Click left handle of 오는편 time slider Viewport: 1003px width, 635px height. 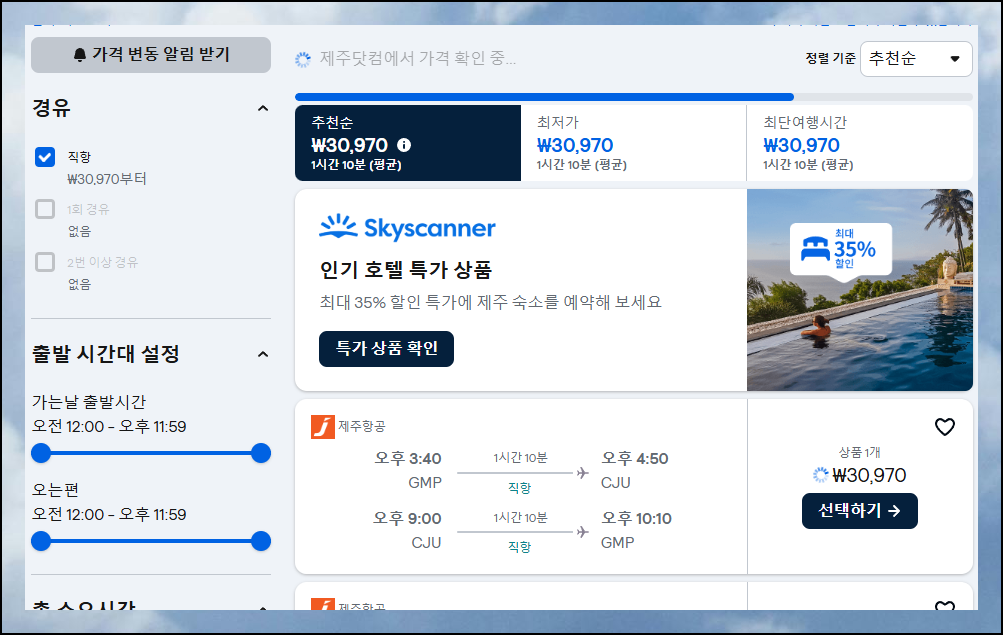coord(41,541)
